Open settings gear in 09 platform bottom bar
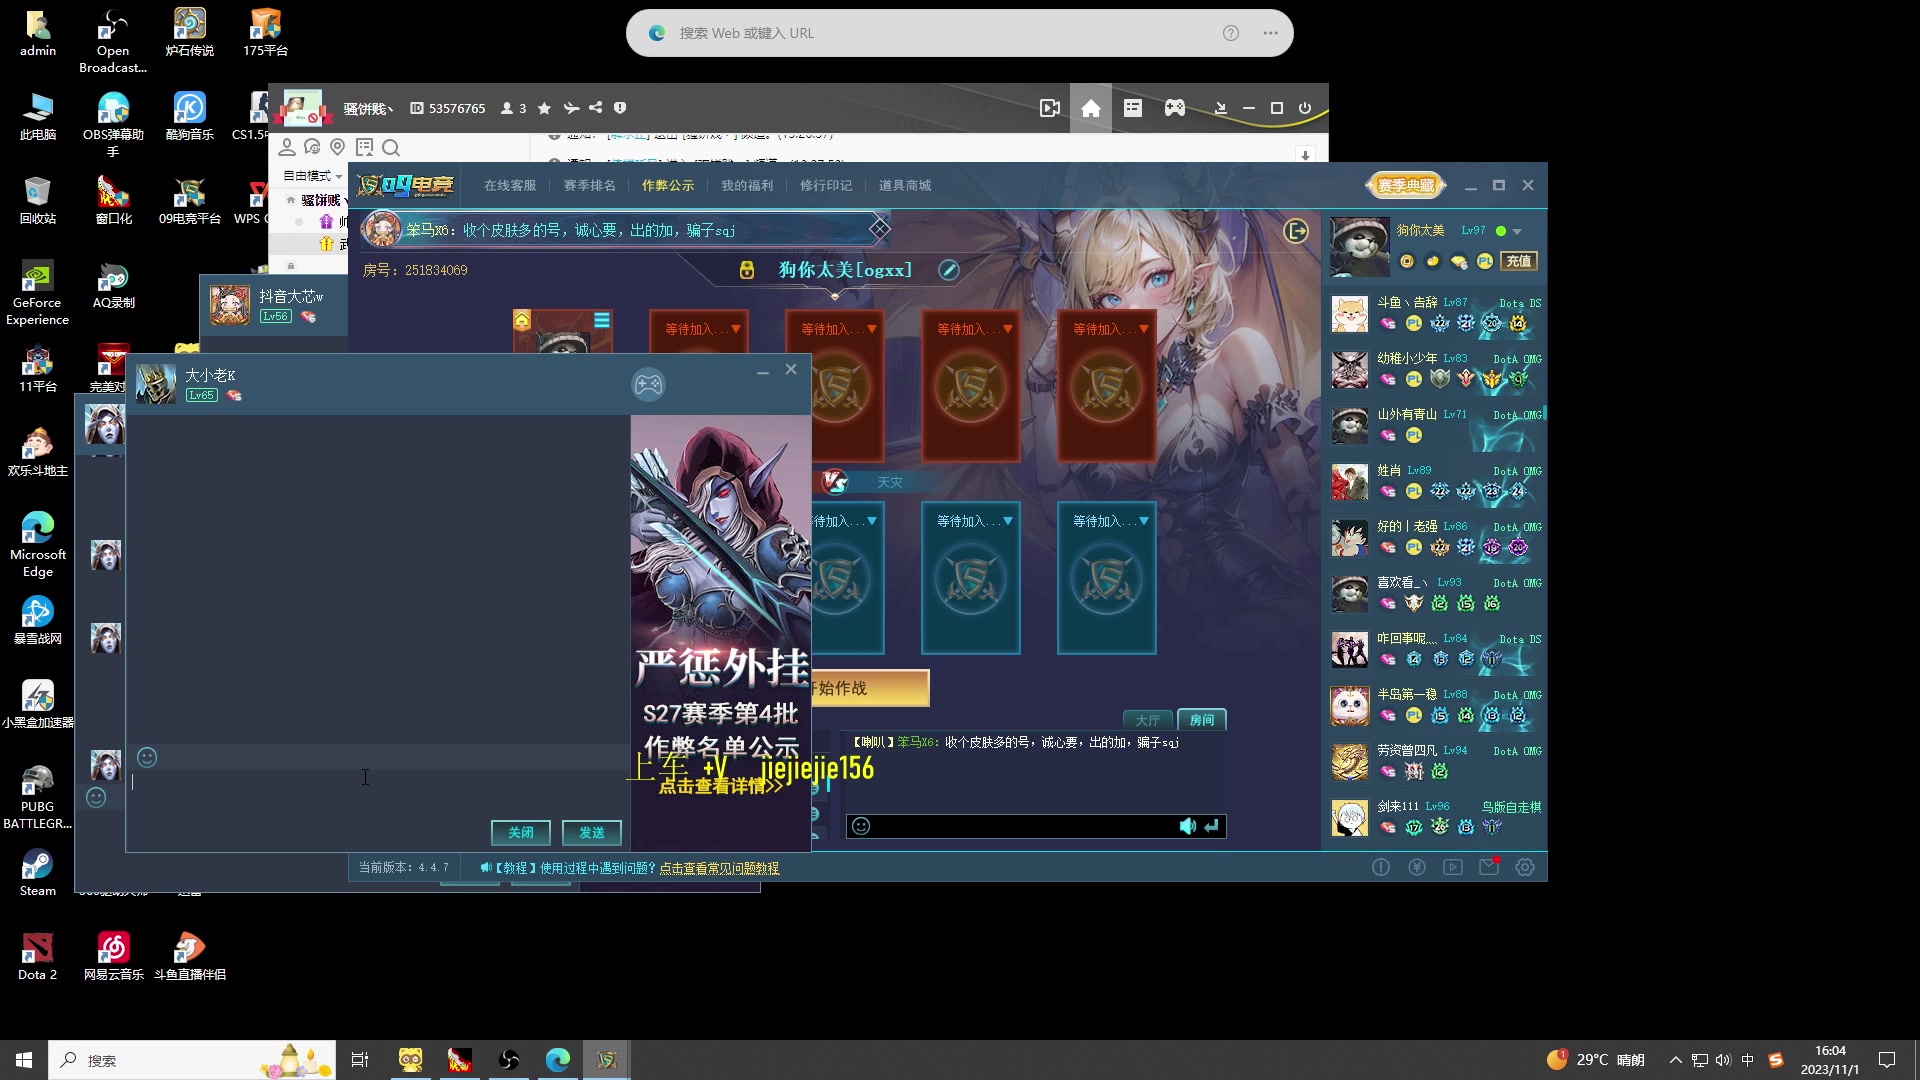This screenshot has height=1080, width=1920. tap(1525, 867)
